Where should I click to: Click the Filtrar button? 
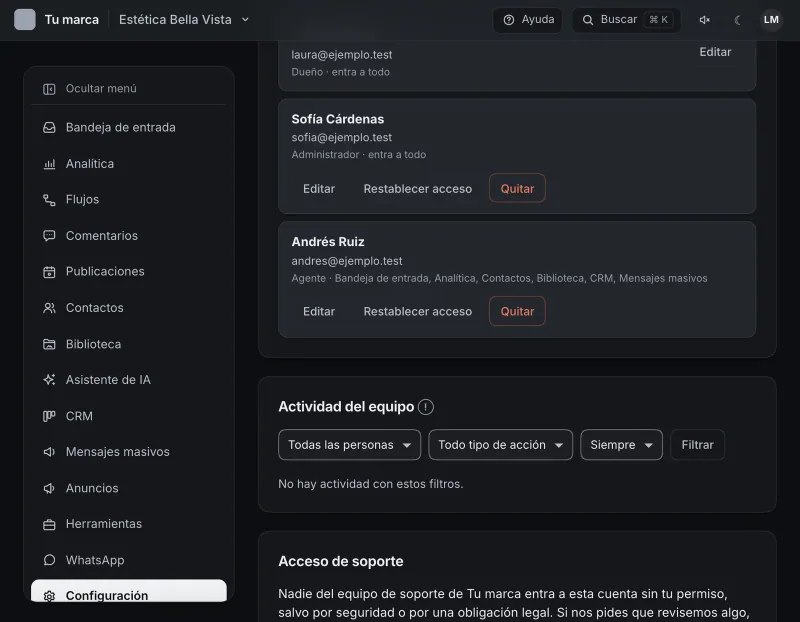click(x=697, y=445)
